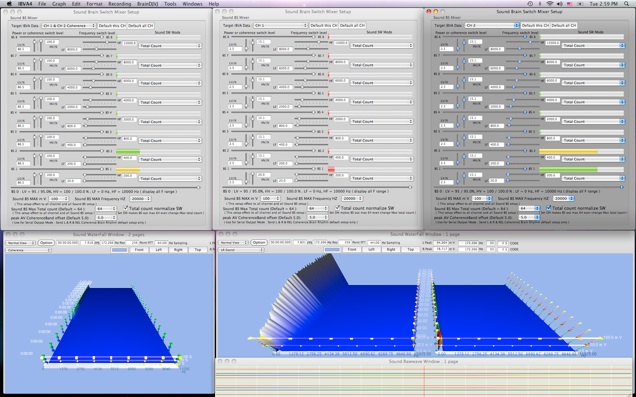Click the US flag input icon
636x397 pixels.
570,4
